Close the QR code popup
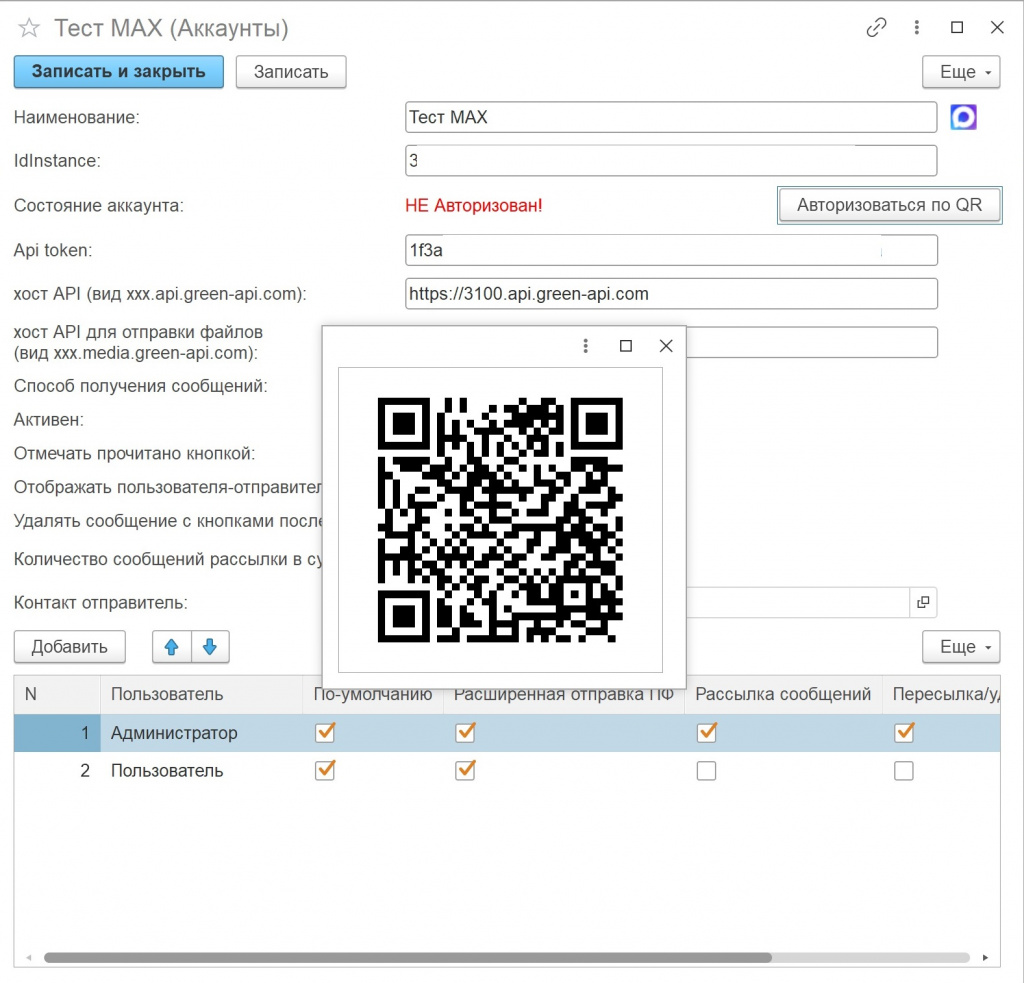This screenshot has height=983, width=1024. coord(666,346)
